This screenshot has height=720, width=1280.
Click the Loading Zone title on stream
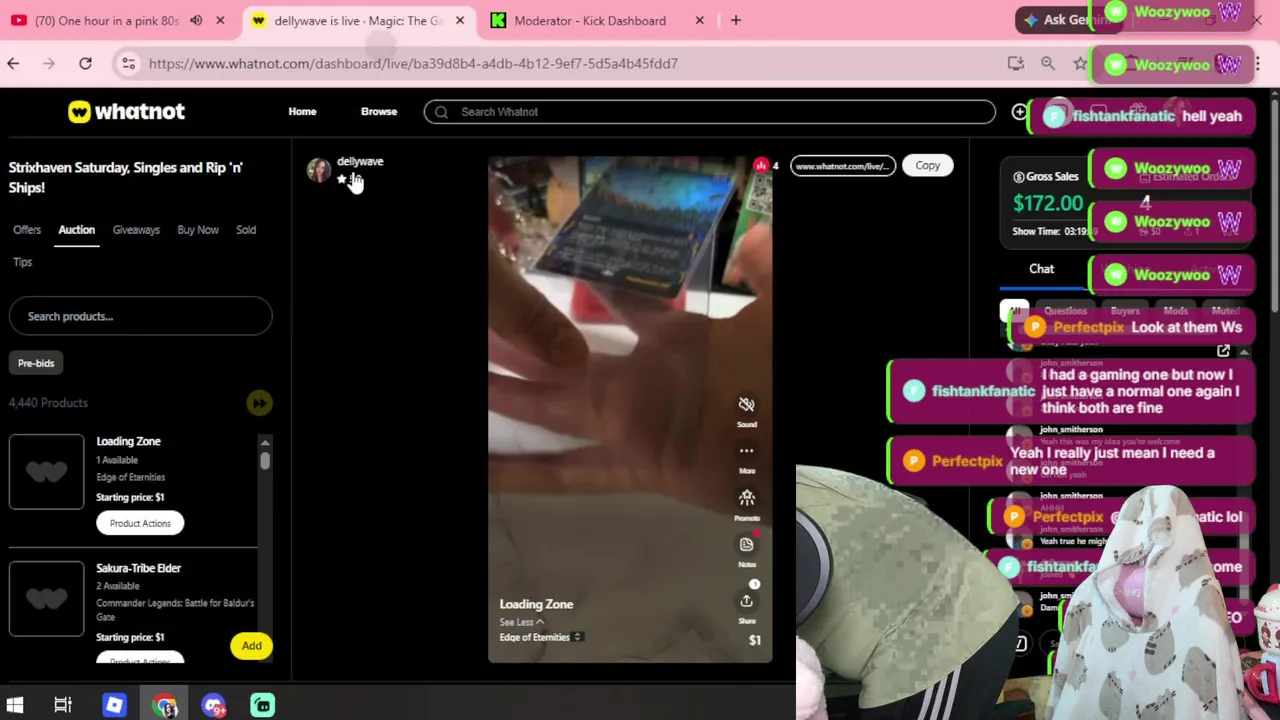(536, 604)
